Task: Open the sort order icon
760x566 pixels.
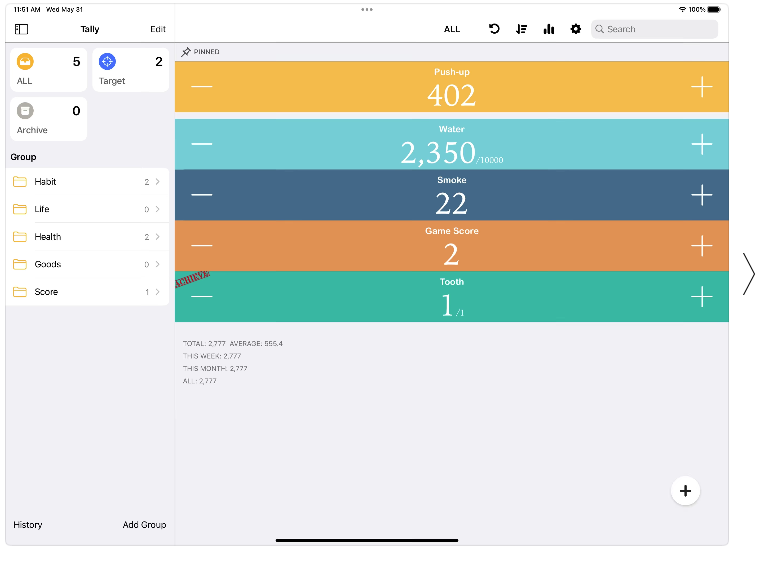Action: tap(522, 29)
